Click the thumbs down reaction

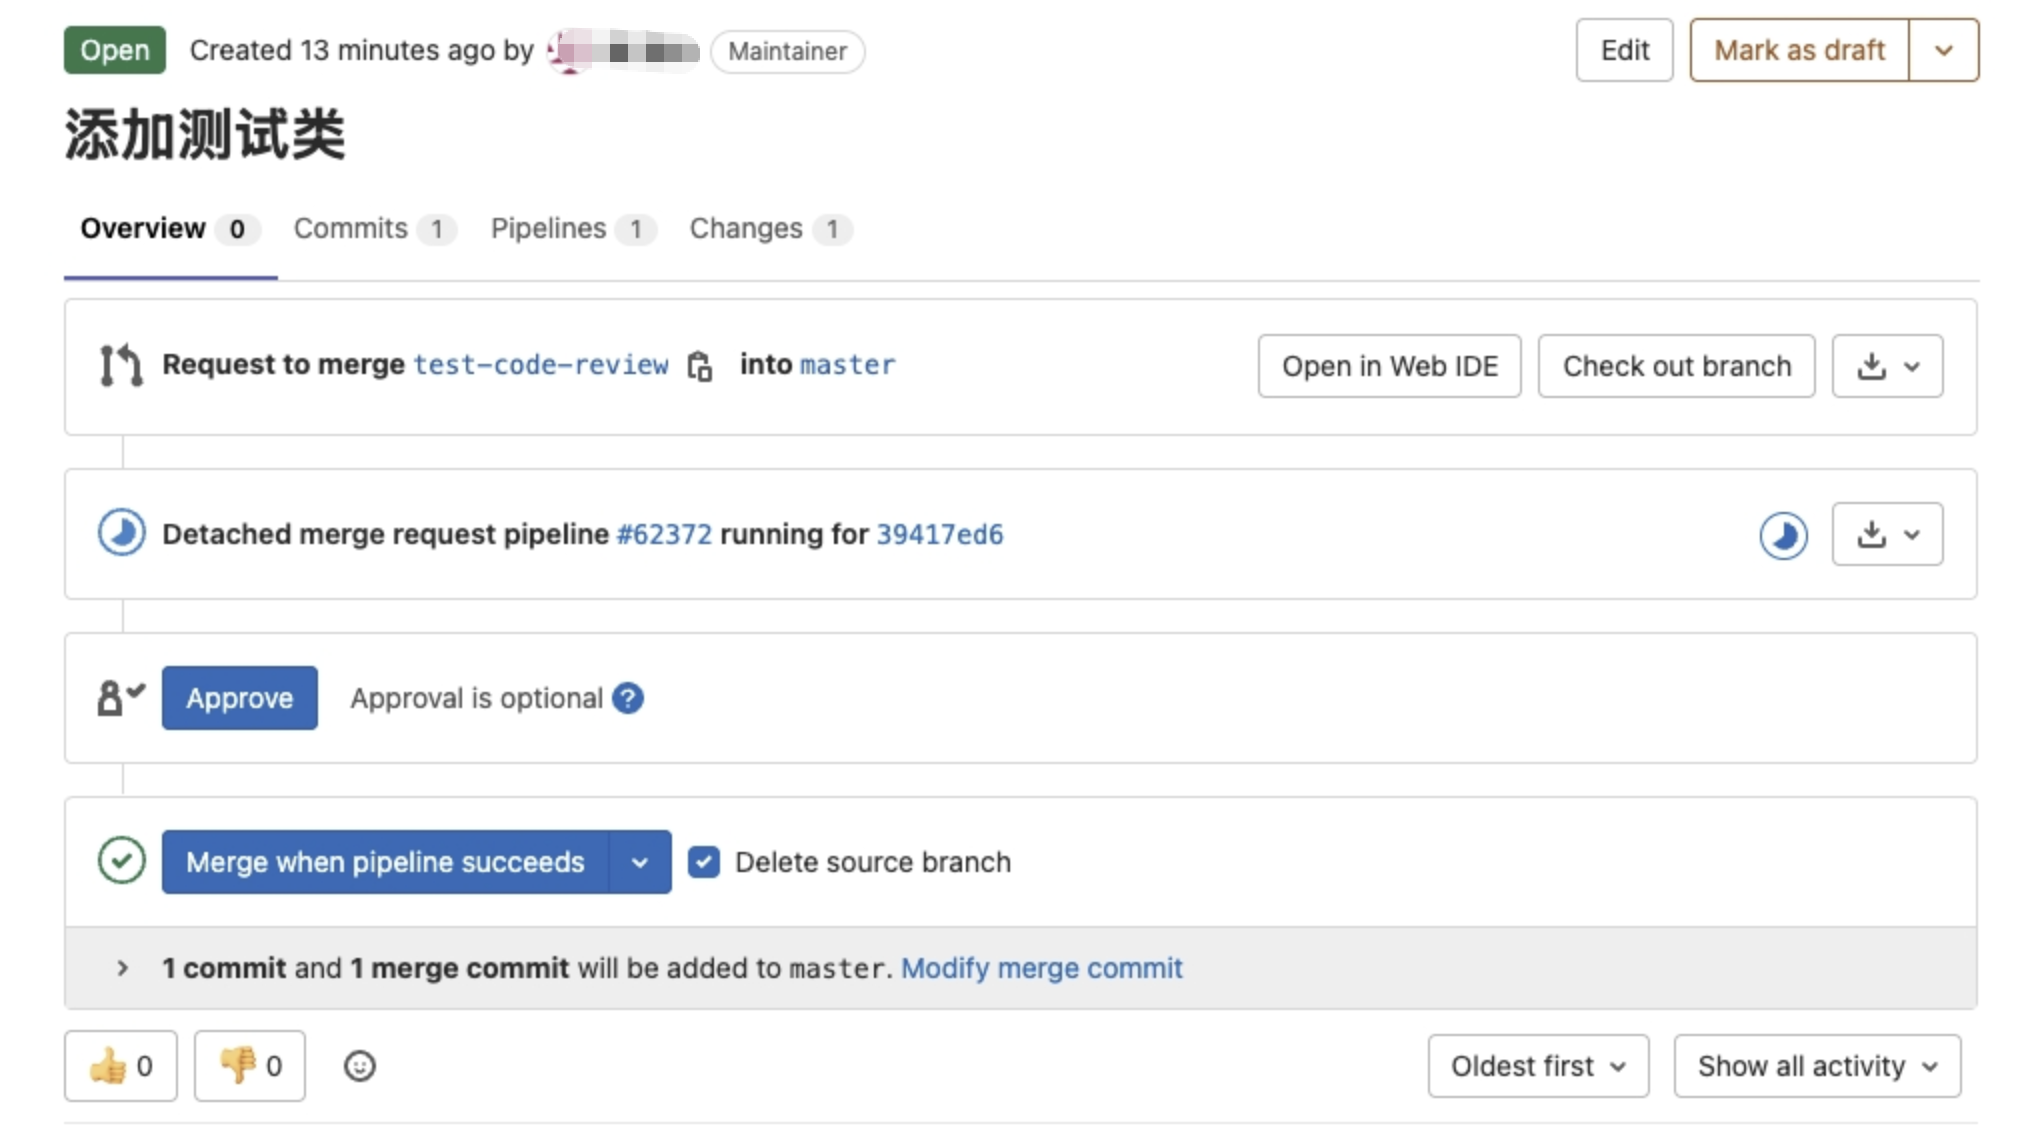250,1066
